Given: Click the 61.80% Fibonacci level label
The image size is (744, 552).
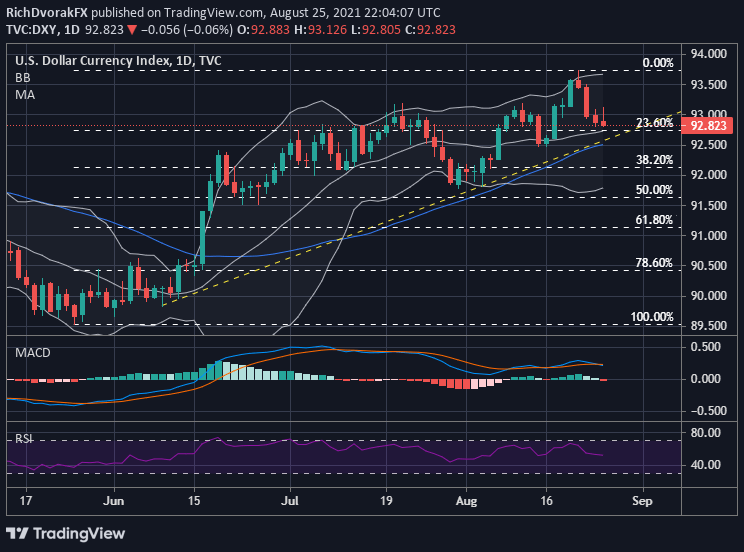Looking at the screenshot, I should (654, 220).
